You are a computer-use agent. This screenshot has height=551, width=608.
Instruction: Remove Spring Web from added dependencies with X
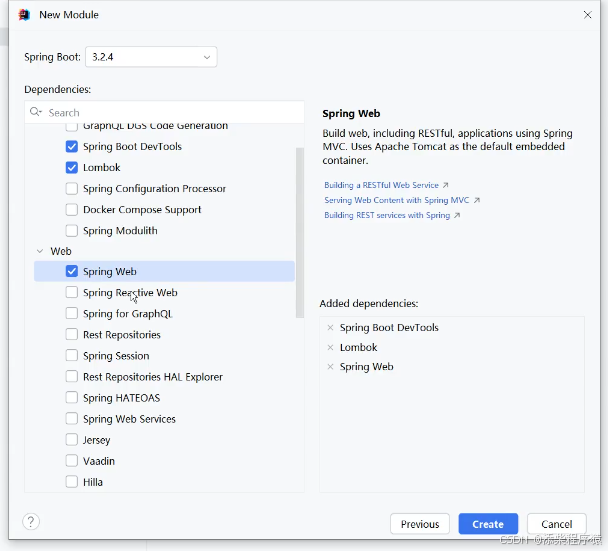point(330,367)
